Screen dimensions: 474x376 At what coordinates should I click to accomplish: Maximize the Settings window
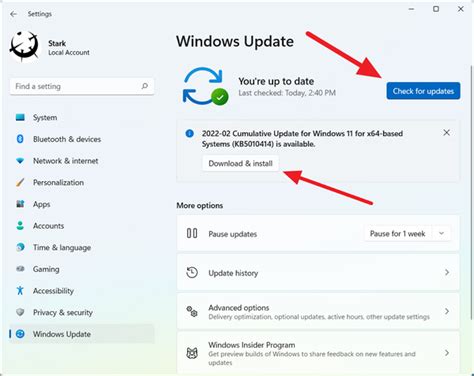click(436, 9)
